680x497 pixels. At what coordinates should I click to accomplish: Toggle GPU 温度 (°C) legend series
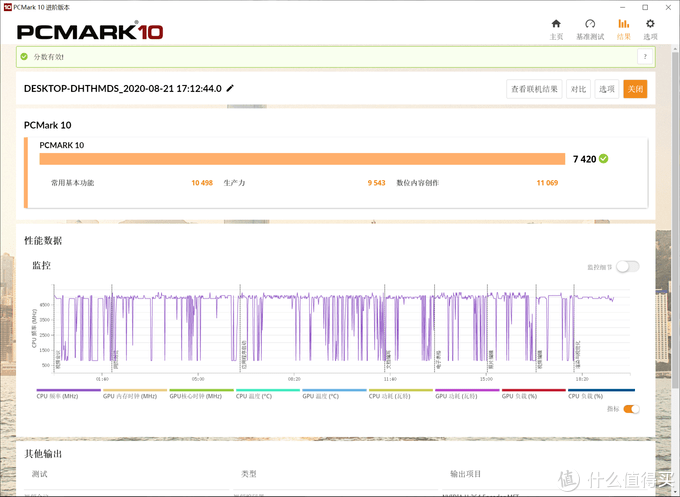tap(334, 394)
